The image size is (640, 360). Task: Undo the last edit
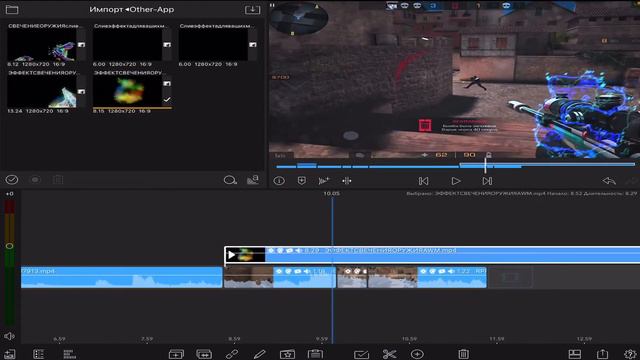click(609, 180)
